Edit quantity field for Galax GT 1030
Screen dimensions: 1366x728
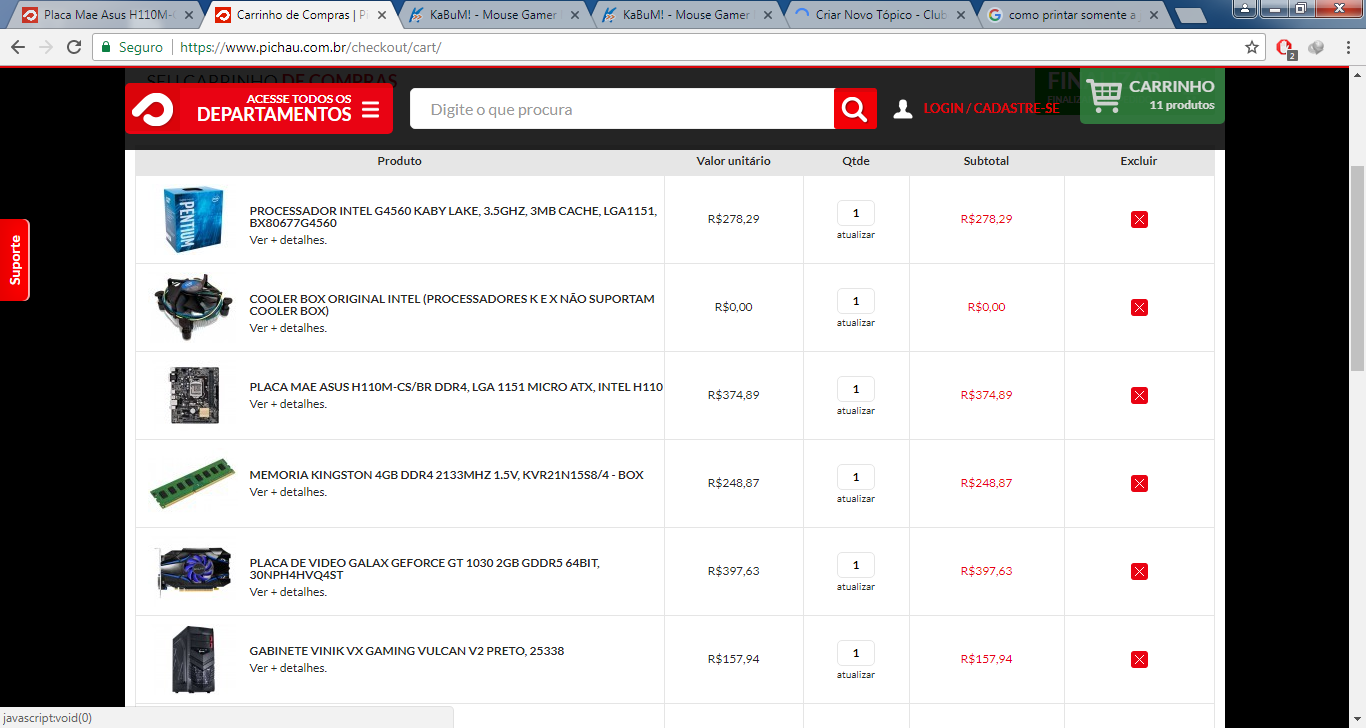pos(856,565)
